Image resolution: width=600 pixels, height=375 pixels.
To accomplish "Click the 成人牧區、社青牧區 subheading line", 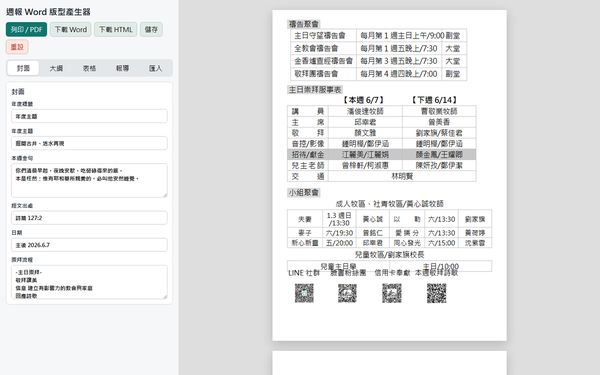I will coord(389,204).
